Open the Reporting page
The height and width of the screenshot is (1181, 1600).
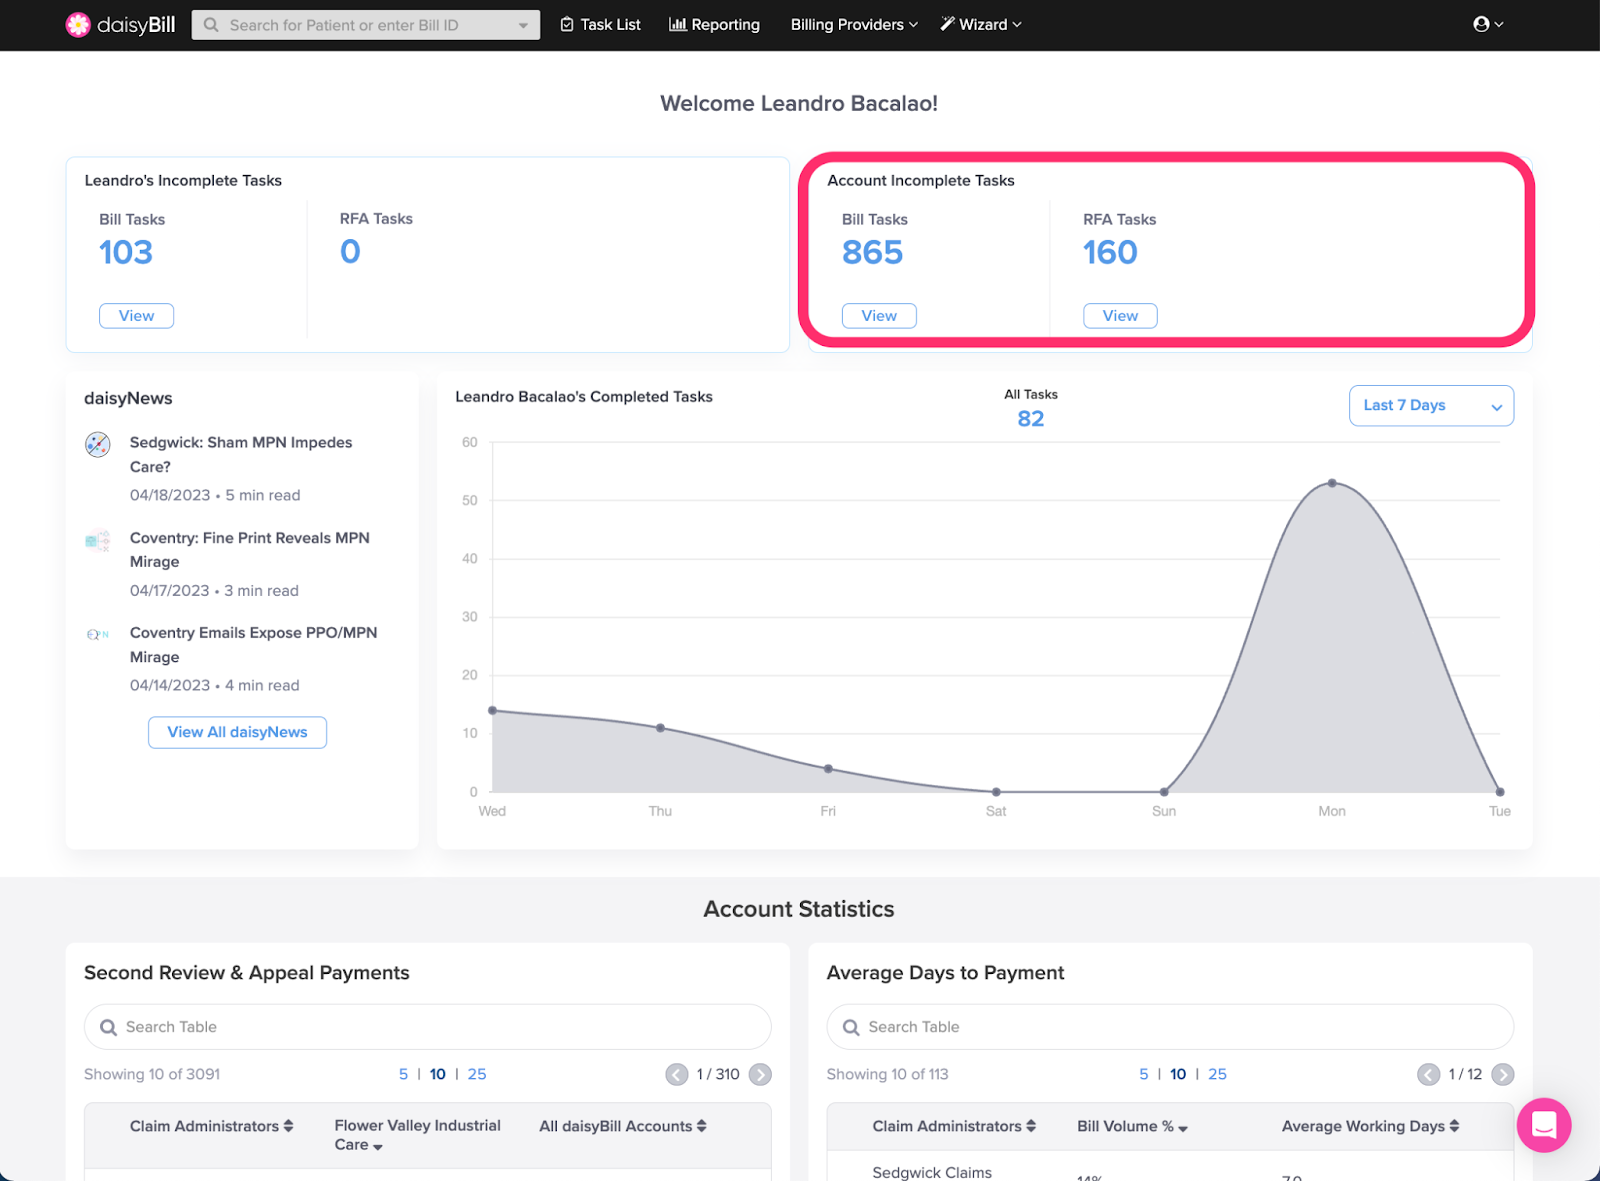coord(714,25)
